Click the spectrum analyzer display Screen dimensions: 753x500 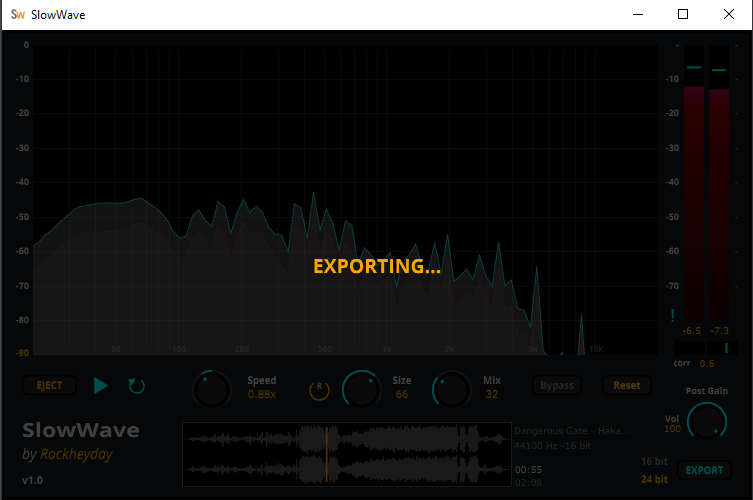coord(345,200)
